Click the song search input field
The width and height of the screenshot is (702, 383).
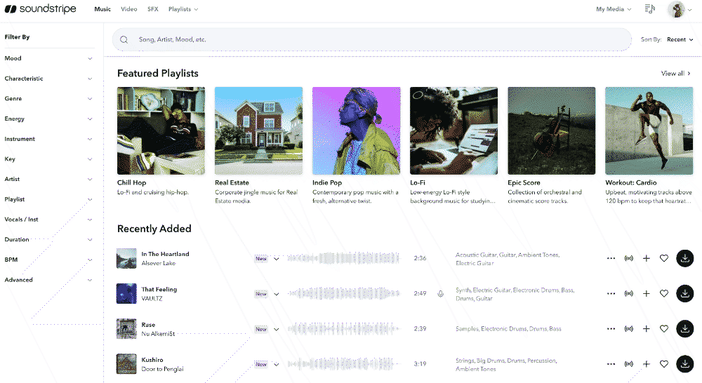pos(372,39)
